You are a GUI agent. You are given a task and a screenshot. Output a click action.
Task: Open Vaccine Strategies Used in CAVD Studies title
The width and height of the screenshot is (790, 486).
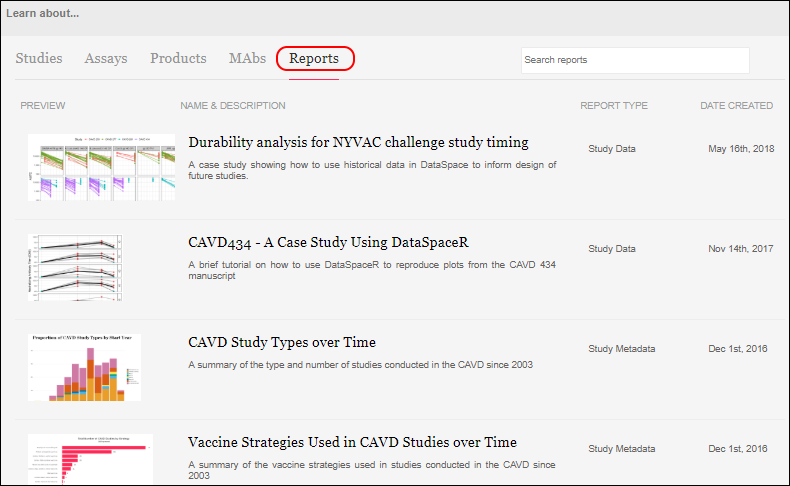(353, 442)
